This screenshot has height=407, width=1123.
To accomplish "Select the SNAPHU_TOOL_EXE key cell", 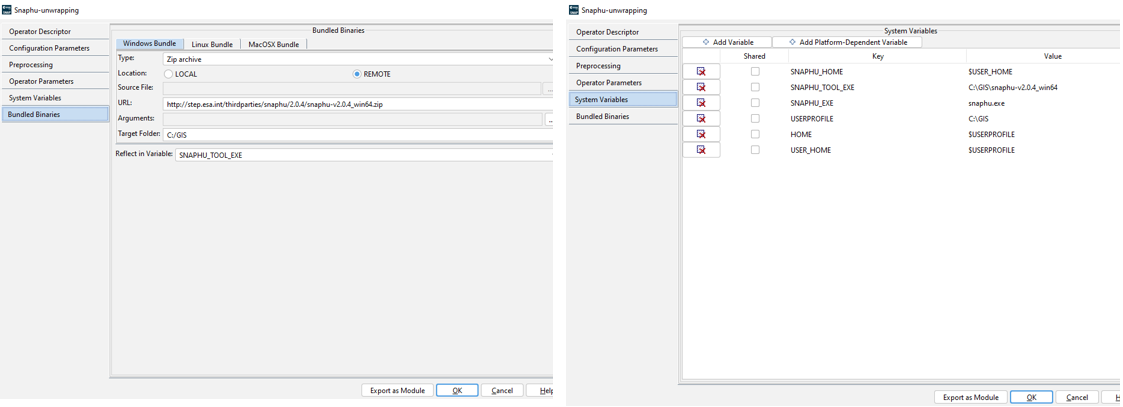I will [877, 87].
